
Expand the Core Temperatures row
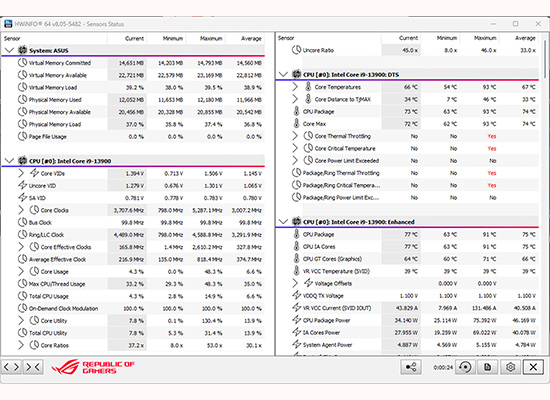pos(295,87)
